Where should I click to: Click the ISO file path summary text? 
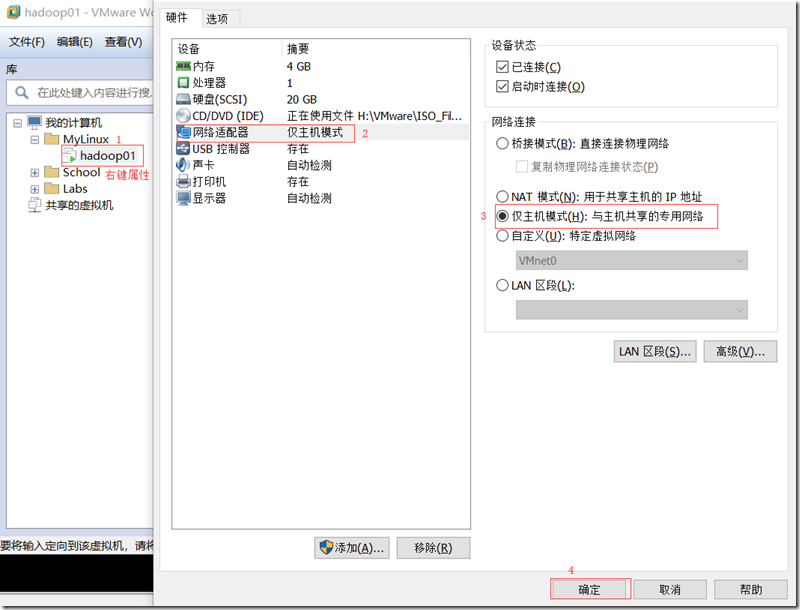tap(374, 116)
